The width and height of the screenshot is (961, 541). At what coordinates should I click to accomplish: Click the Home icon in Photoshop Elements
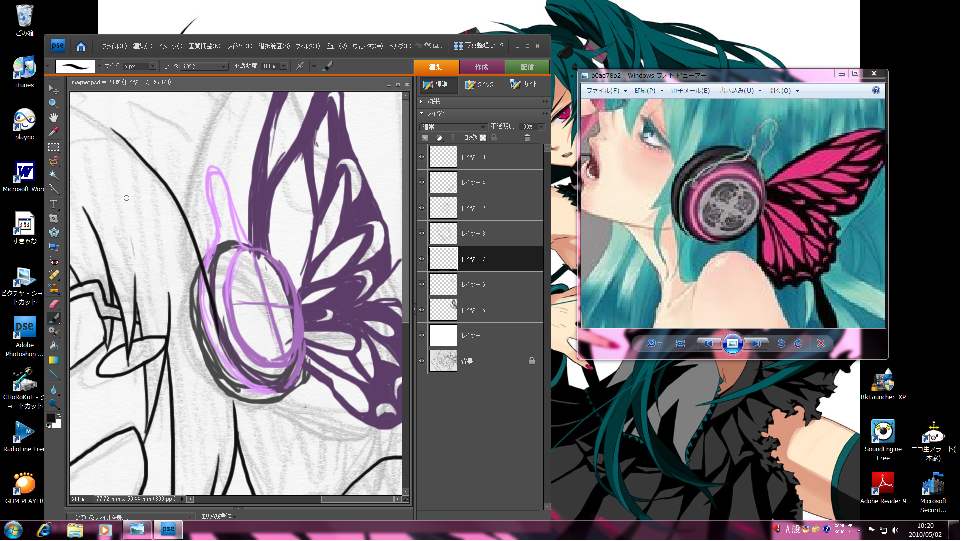pos(81,46)
